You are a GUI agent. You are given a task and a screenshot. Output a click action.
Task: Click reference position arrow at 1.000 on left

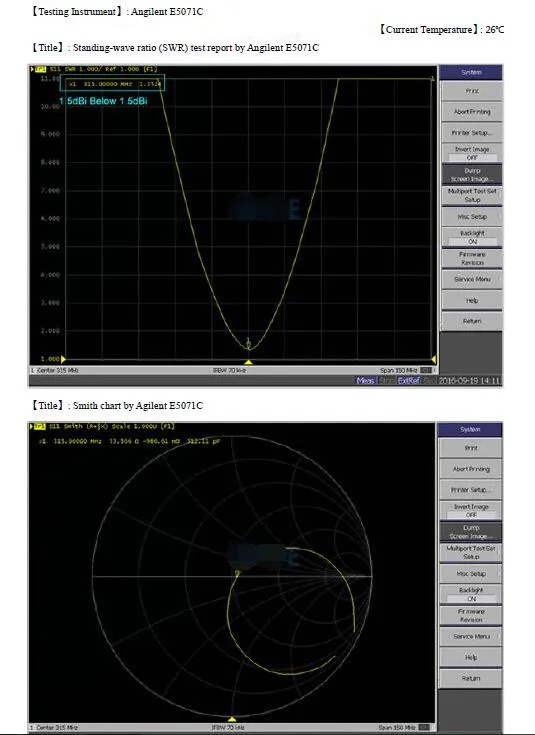click(63, 359)
